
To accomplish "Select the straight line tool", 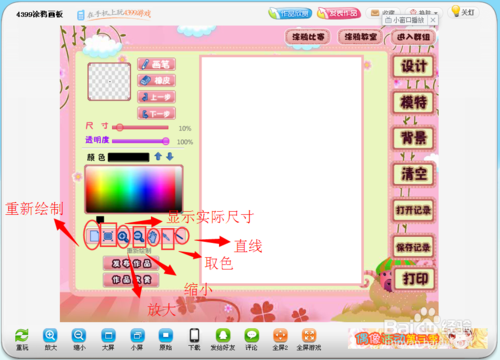I will coord(180,236).
